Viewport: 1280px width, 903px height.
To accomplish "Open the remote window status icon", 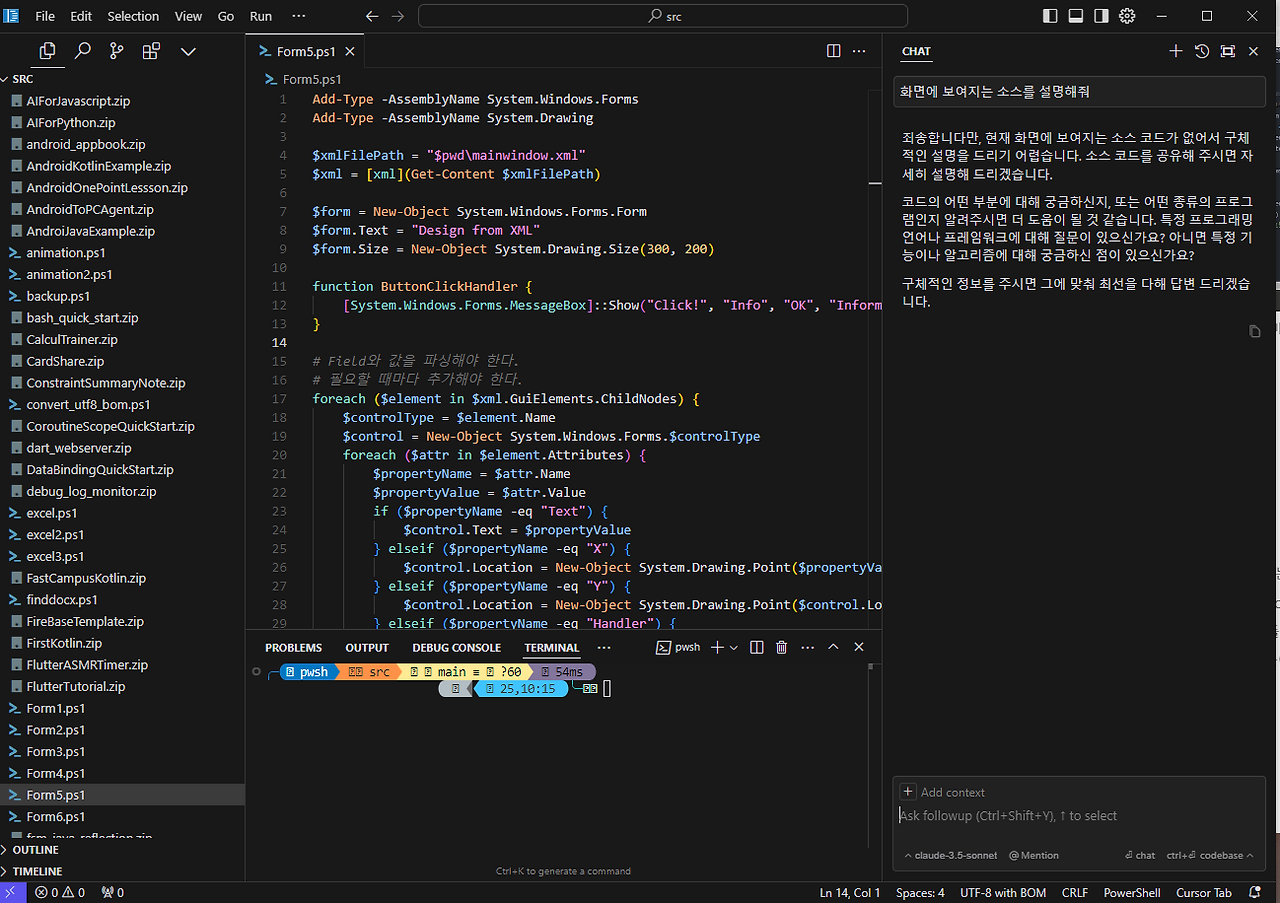I will [x=13, y=892].
